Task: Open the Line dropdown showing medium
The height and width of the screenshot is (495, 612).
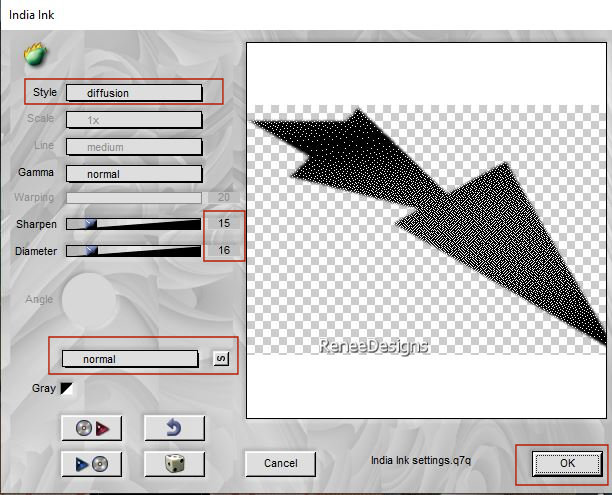Action: (x=134, y=147)
